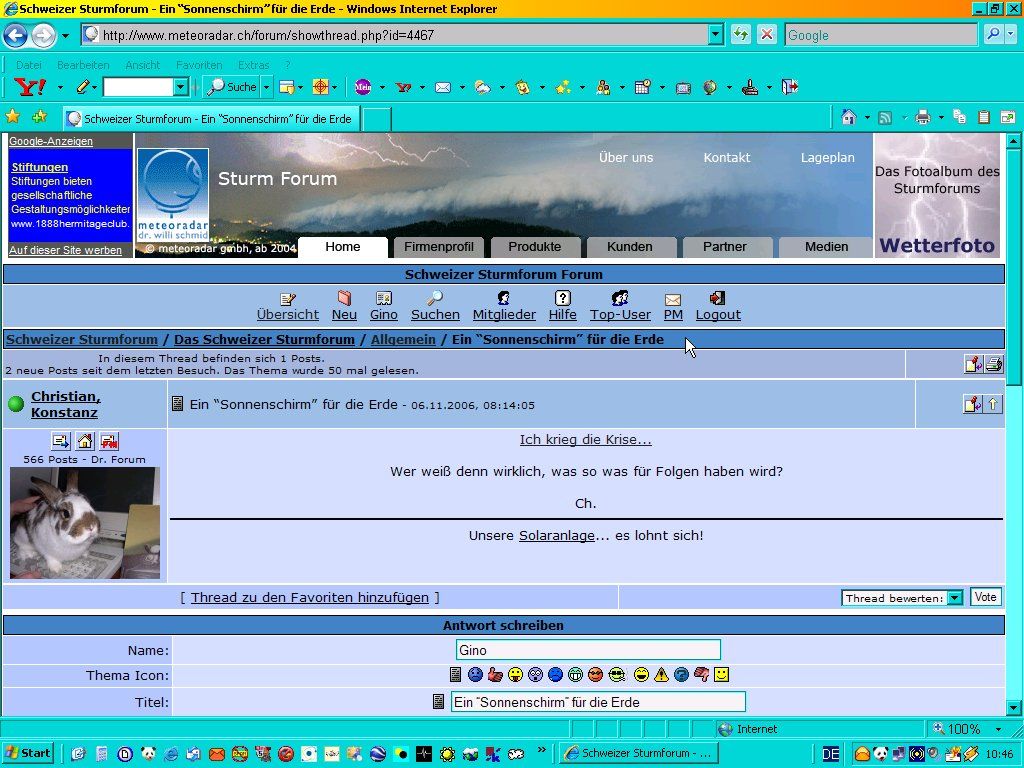This screenshot has height=768, width=1024.
Task: Click "Thread zu den Favoriten hinzufügen" link
Action: (x=309, y=598)
